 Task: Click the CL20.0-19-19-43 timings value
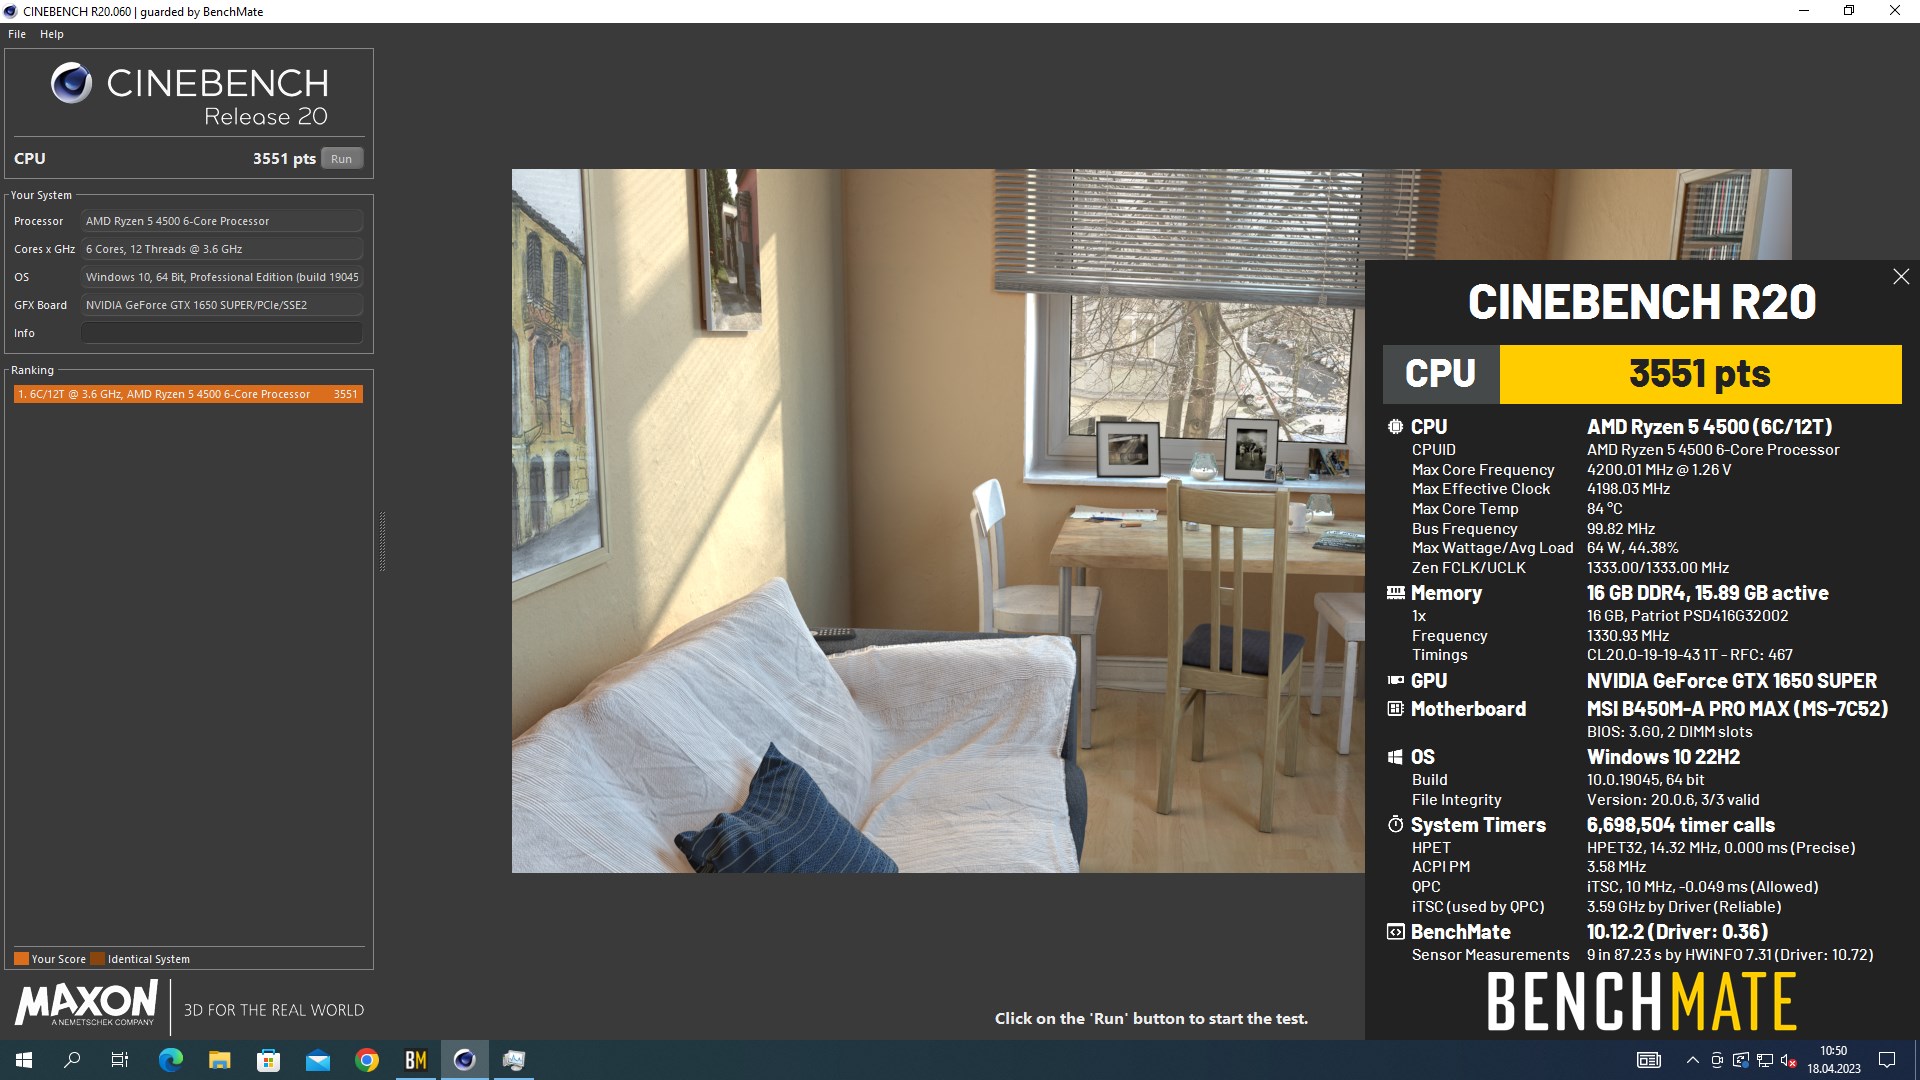(x=1690, y=655)
